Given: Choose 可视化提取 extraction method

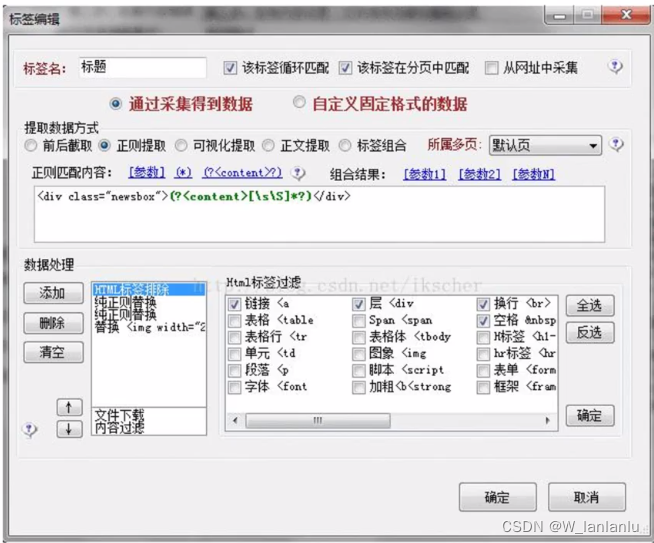Looking at the screenshot, I should (x=181, y=146).
